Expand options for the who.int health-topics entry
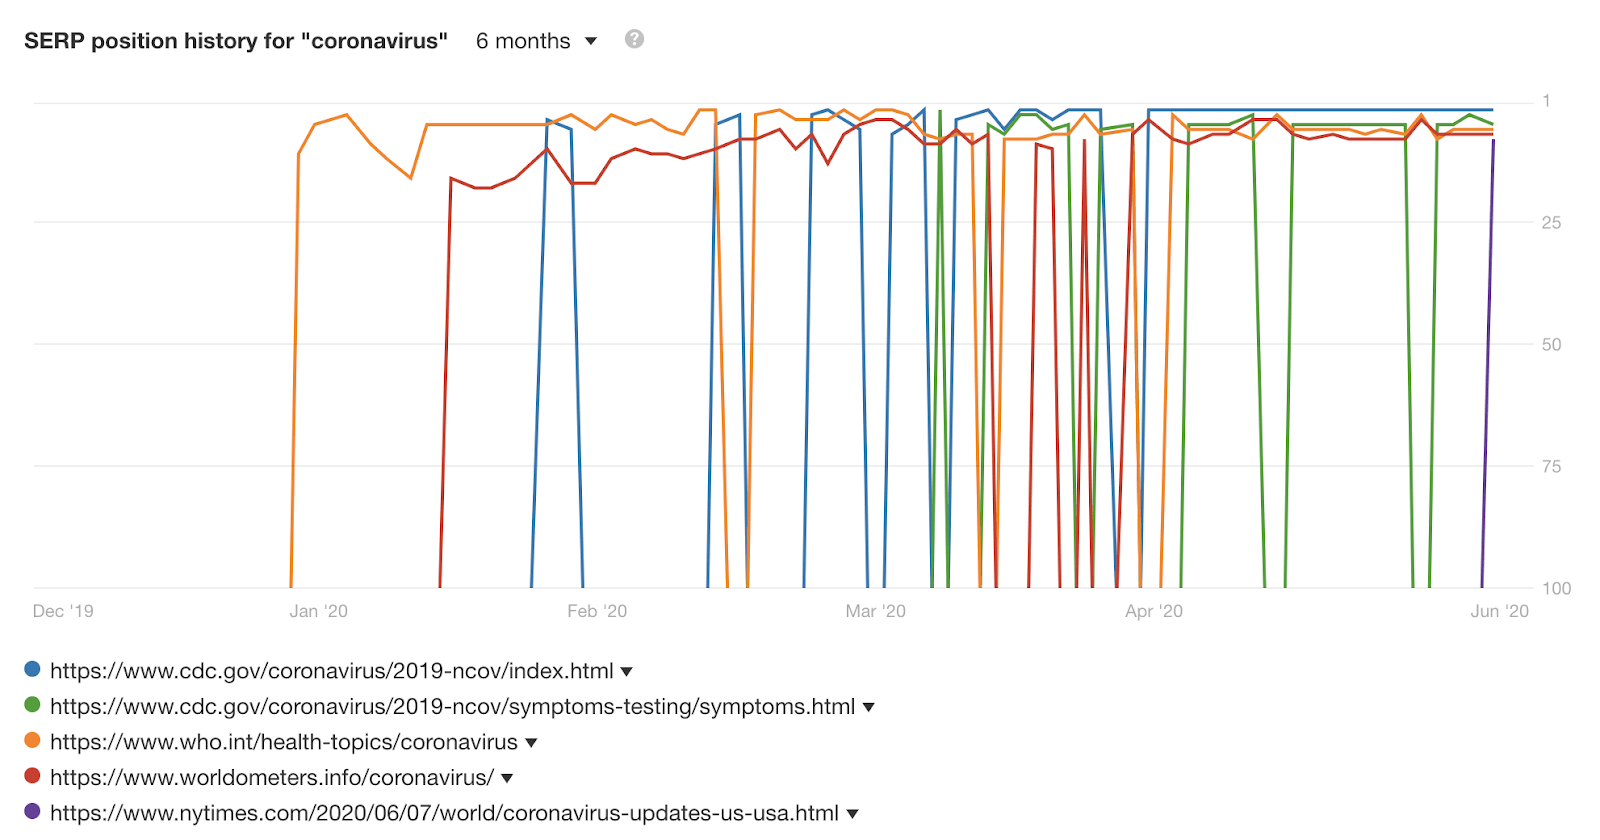The image size is (1600, 840). point(531,742)
